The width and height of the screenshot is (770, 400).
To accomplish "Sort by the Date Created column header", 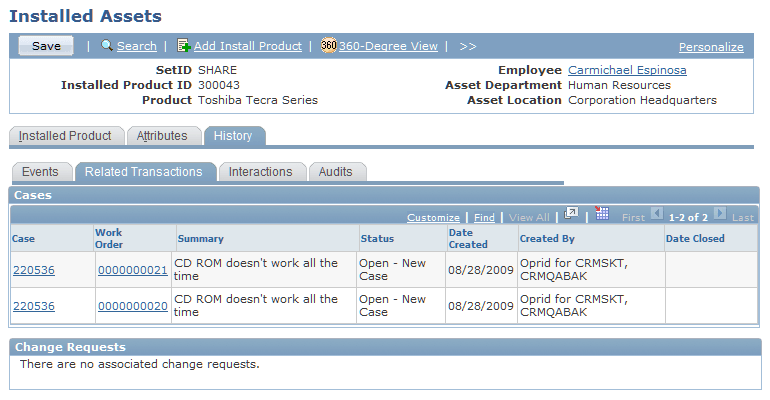I will 468,239.
